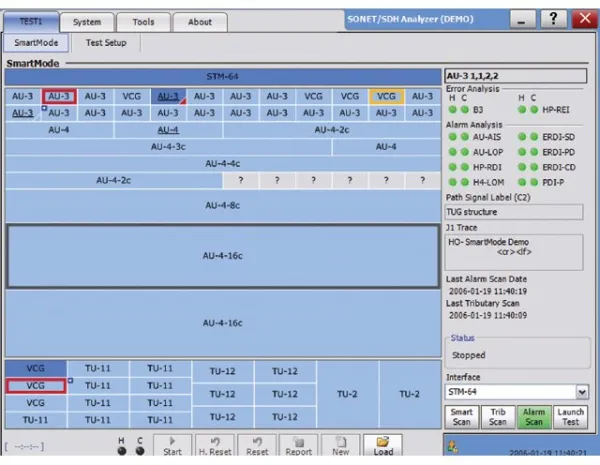Toggle the green Alarm Scan button
Viewport: 600px width, 465px height.
(531, 417)
